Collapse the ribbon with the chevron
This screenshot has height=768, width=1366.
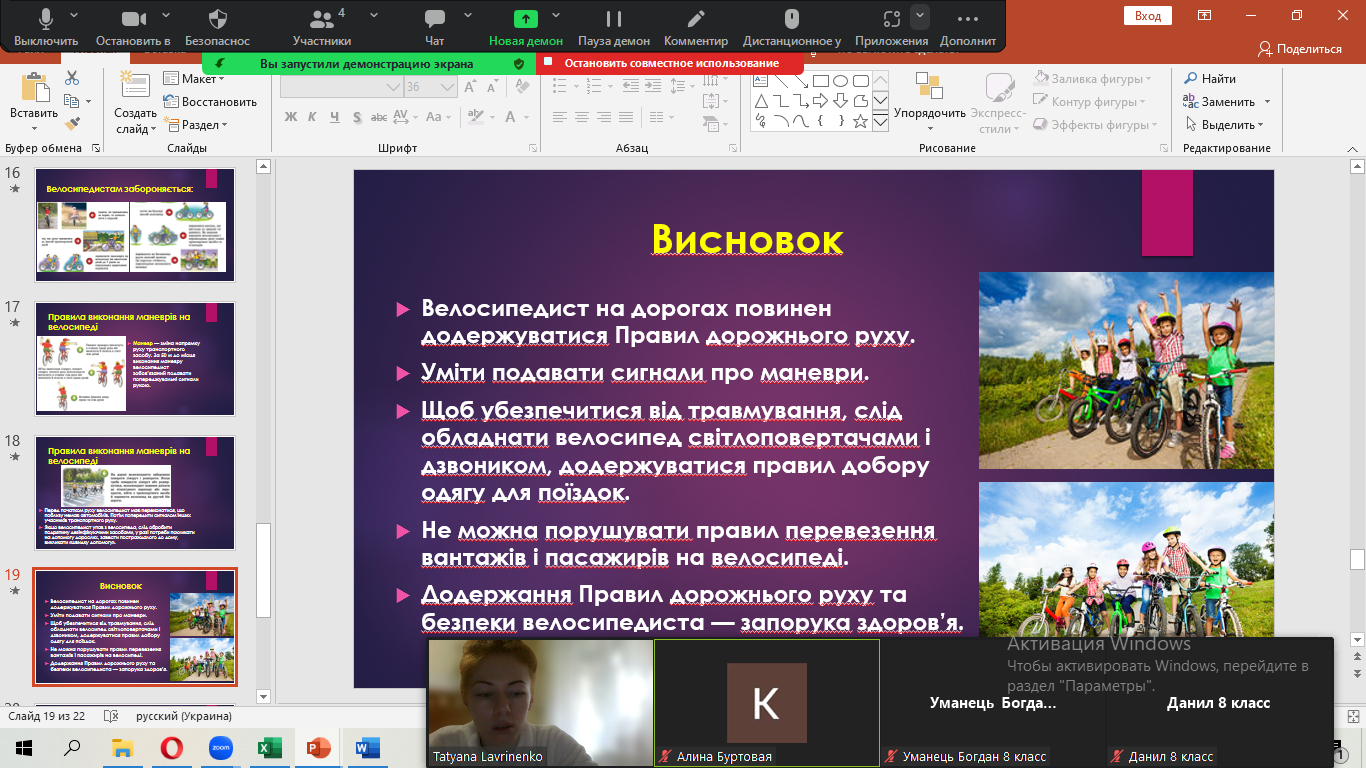point(1355,148)
